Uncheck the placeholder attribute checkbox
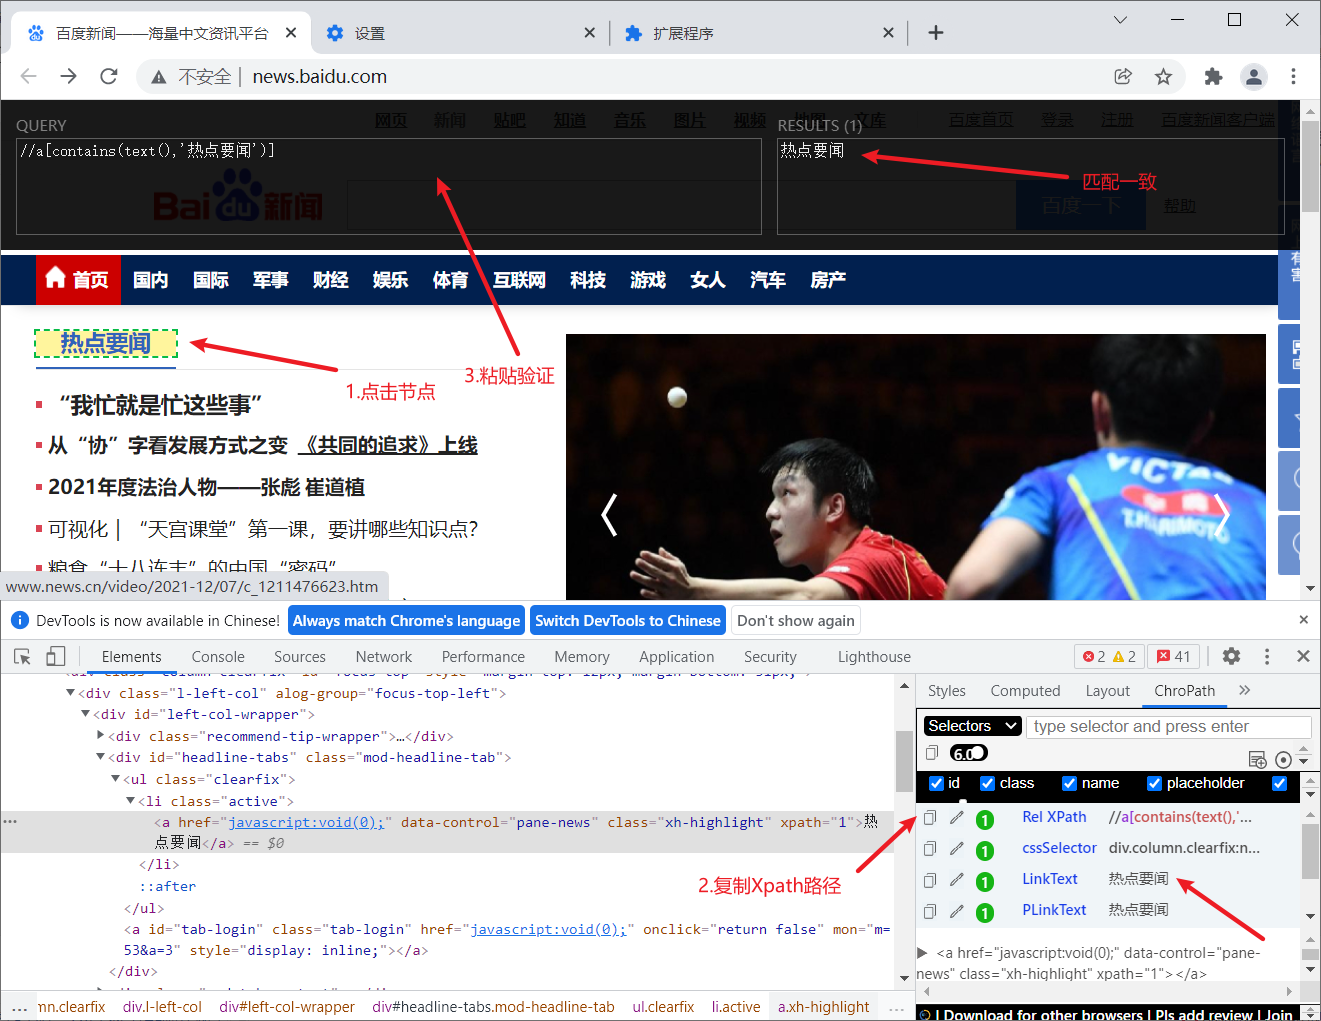 point(1154,783)
